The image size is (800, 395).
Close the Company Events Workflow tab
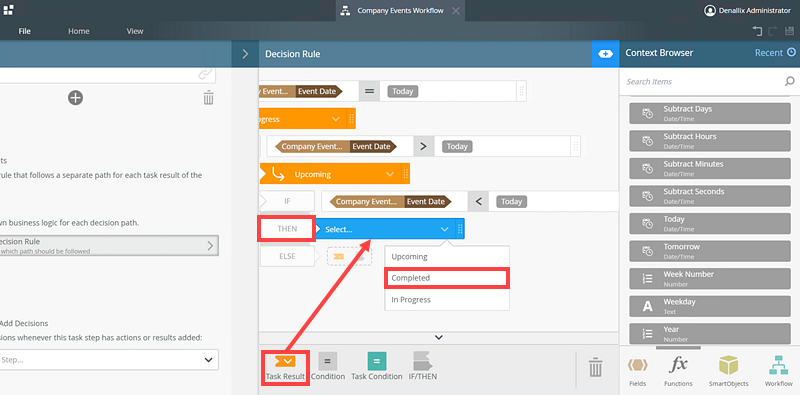456,11
